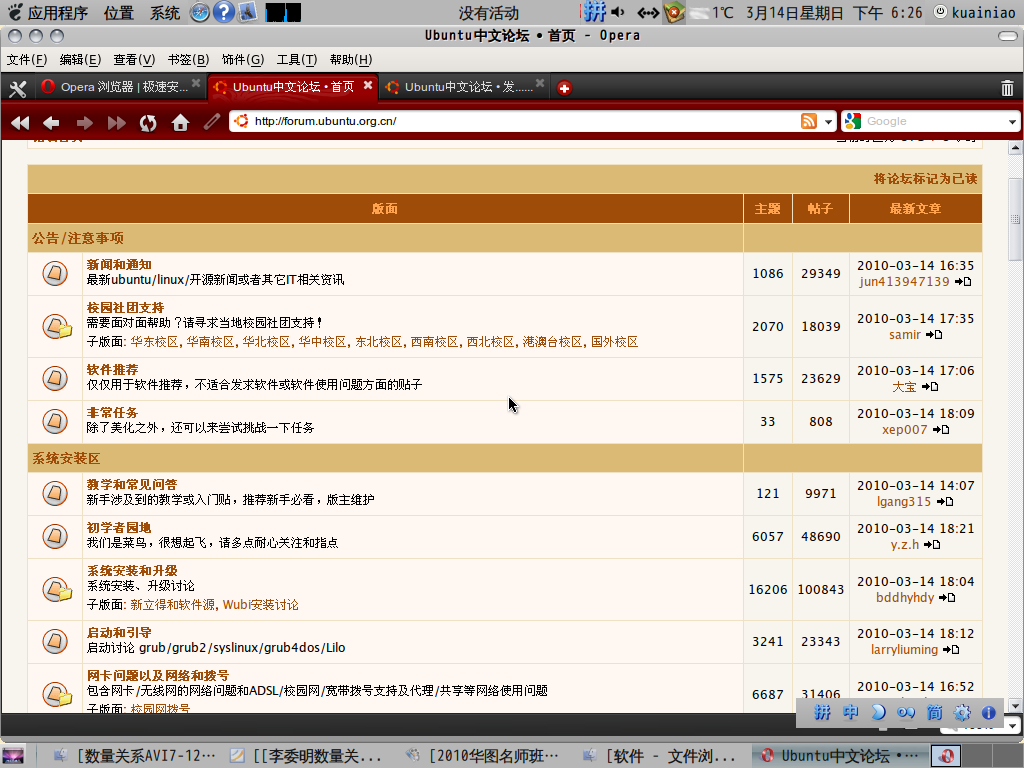Viewport: 1024px width, 768px height.
Task: Click the 拼 pinyin button on IME bar
Action: pyautogui.click(x=822, y=712)
